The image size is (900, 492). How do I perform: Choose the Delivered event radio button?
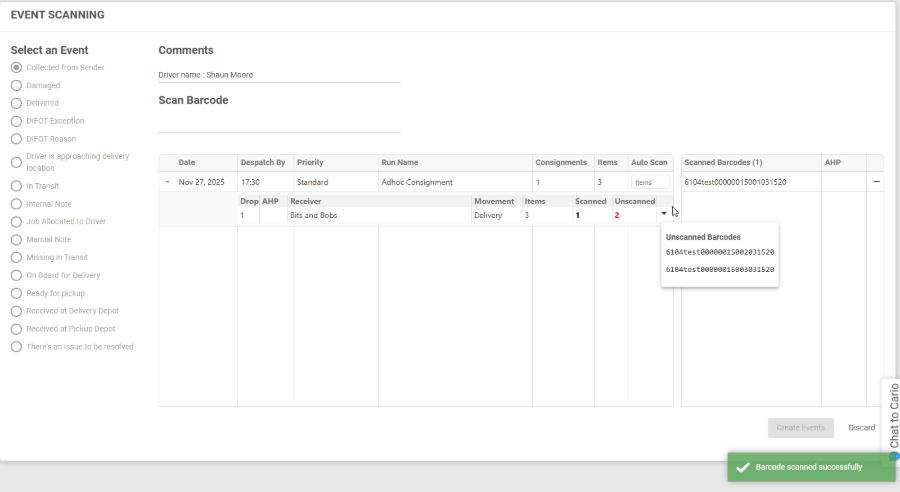pyautogui.click(x=16, y=103)
